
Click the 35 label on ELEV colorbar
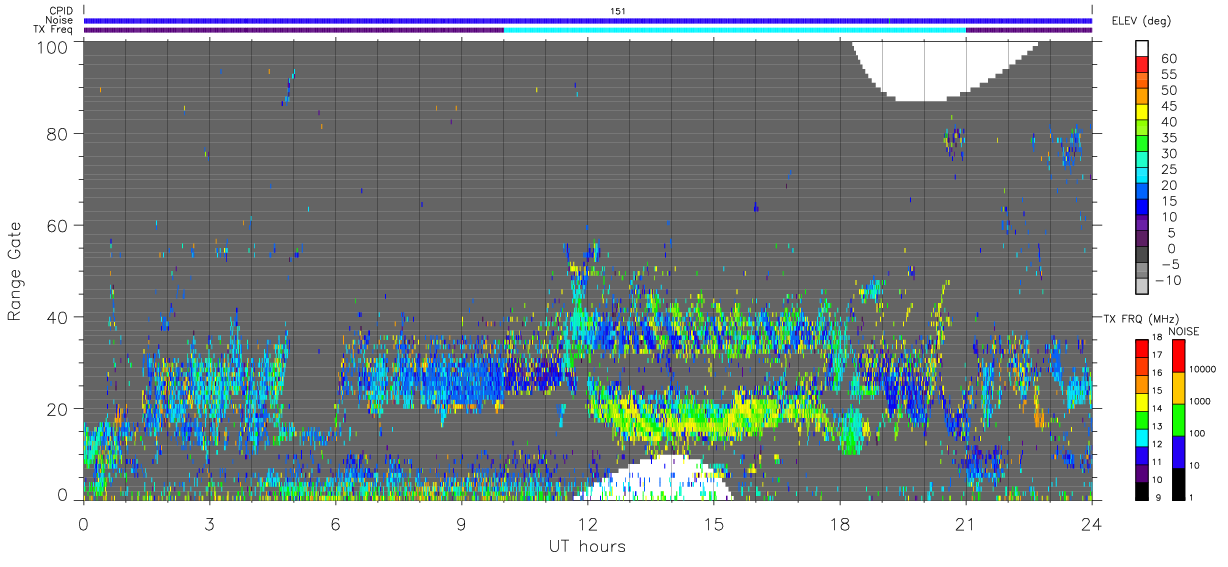click(x=1170, y=137)
